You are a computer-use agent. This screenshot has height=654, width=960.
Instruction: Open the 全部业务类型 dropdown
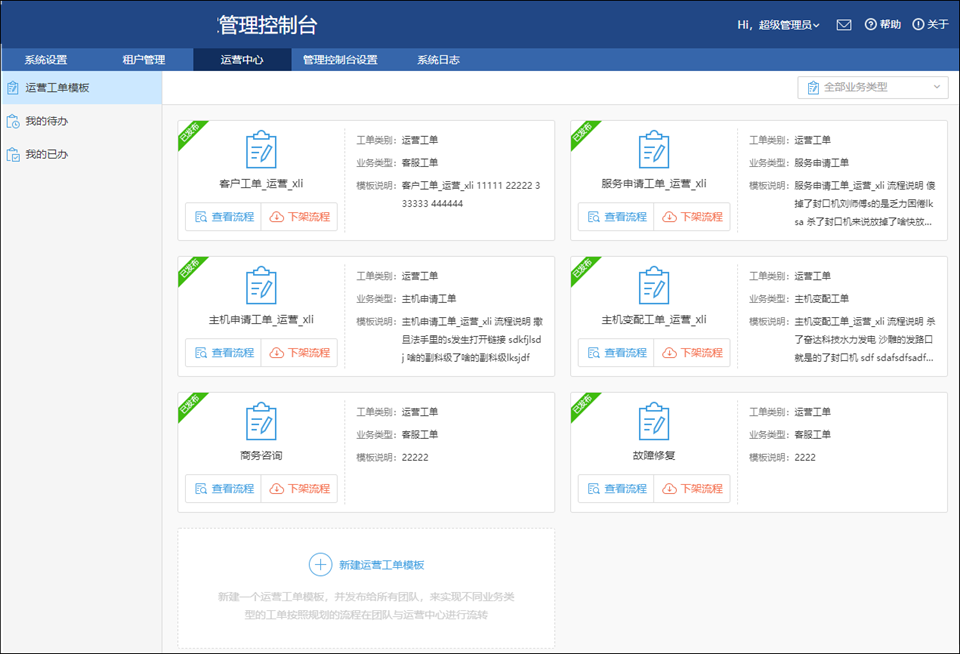pos(872,87)
